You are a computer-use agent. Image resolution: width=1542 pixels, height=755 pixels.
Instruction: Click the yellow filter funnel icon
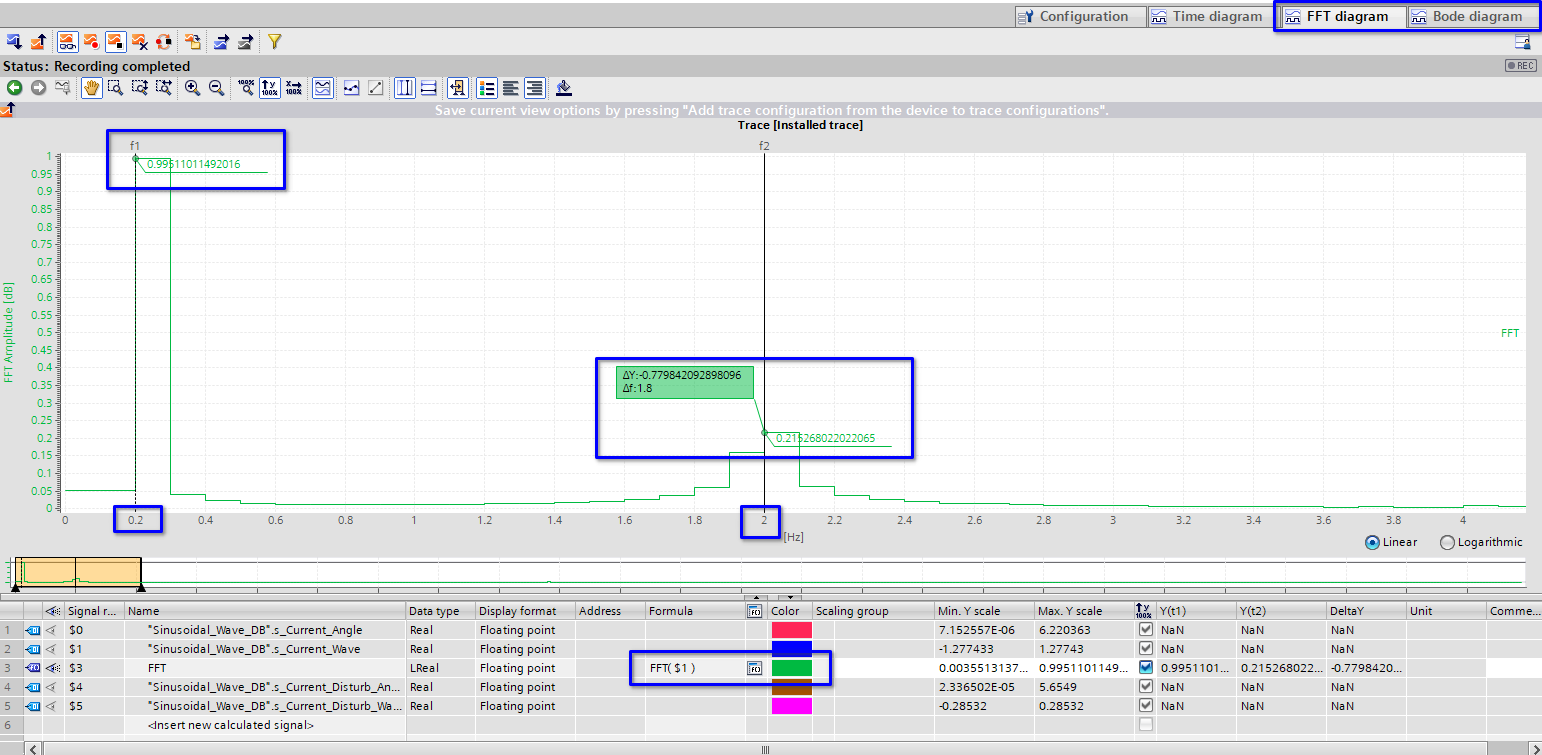coord(275,42)
